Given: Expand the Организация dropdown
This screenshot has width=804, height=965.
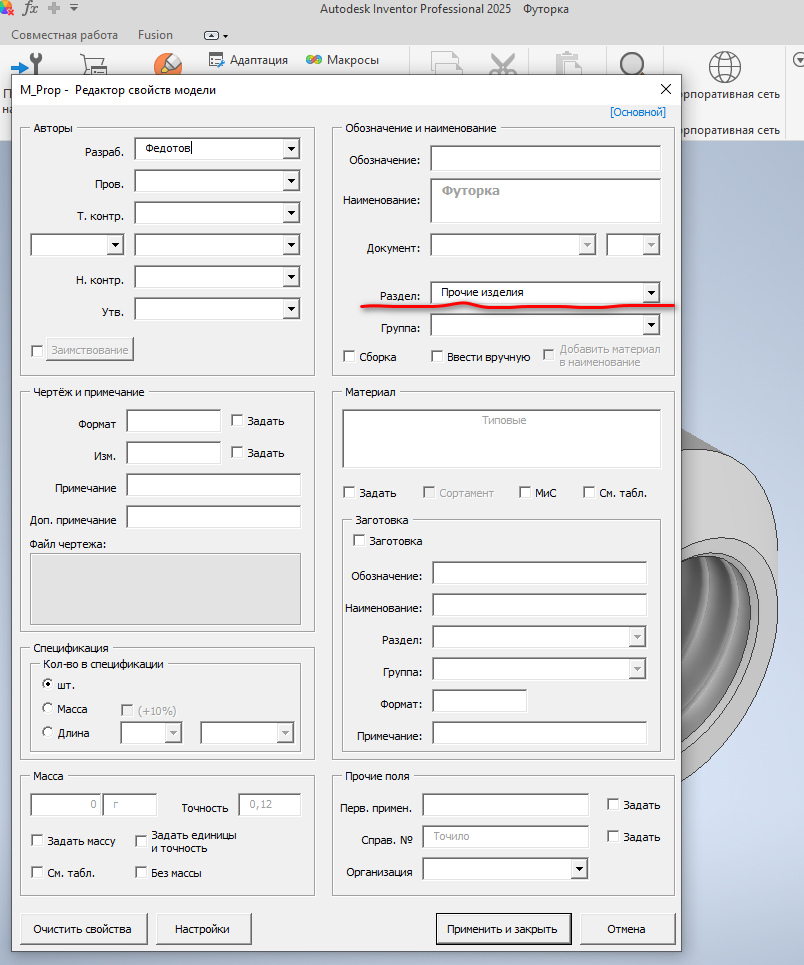Looking at the screenshot, I should (579, 869).
